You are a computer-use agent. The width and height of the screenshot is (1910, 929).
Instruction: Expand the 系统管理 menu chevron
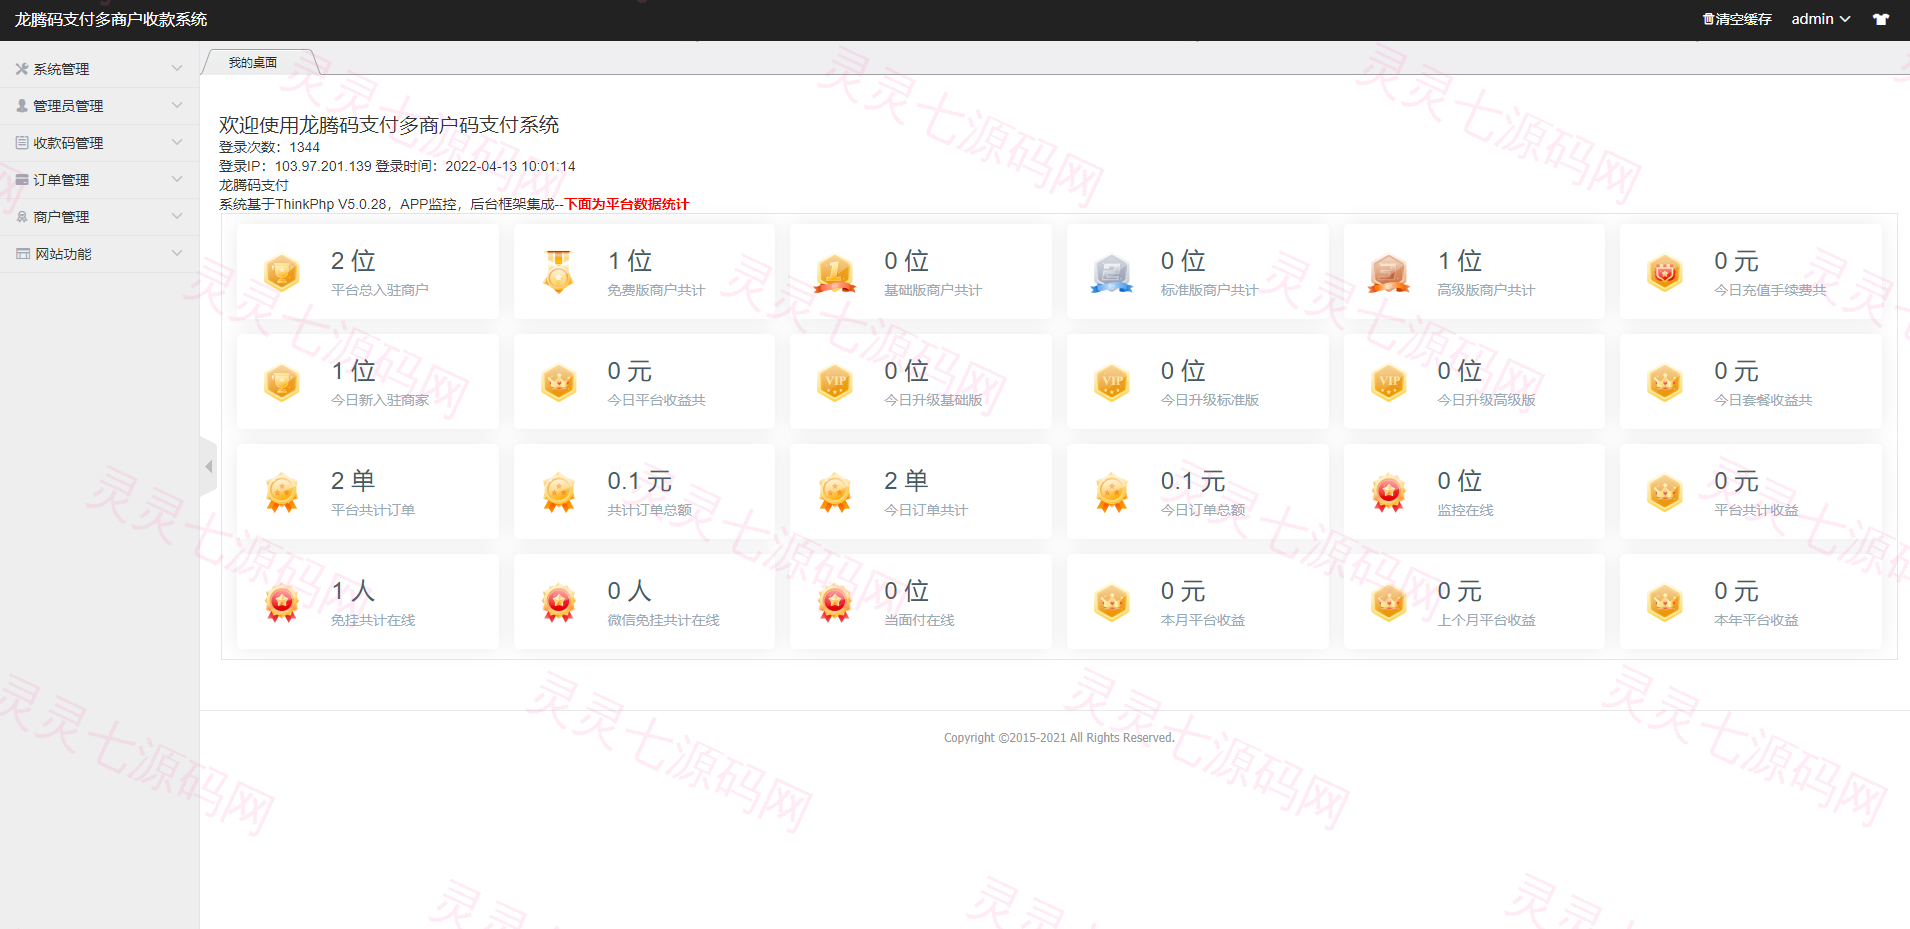tap(177, 69)
